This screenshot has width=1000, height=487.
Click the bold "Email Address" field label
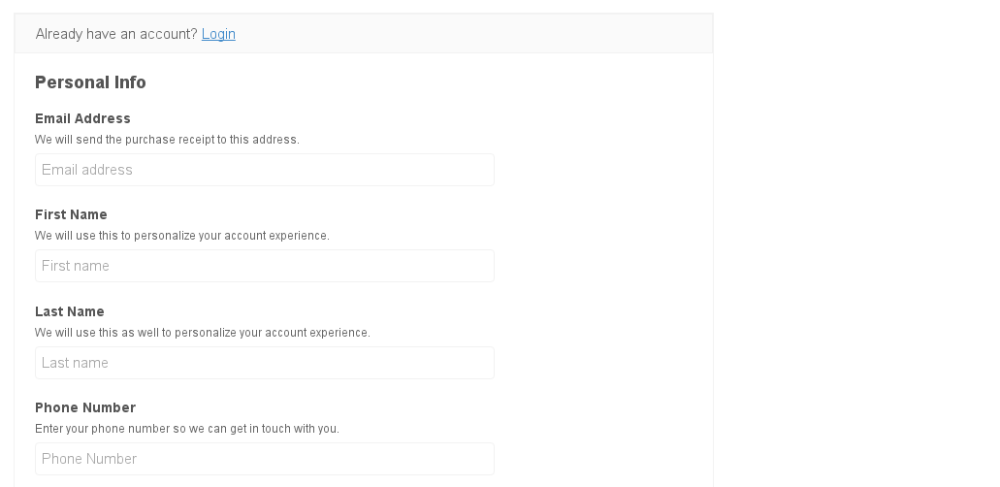click(83, 119)
